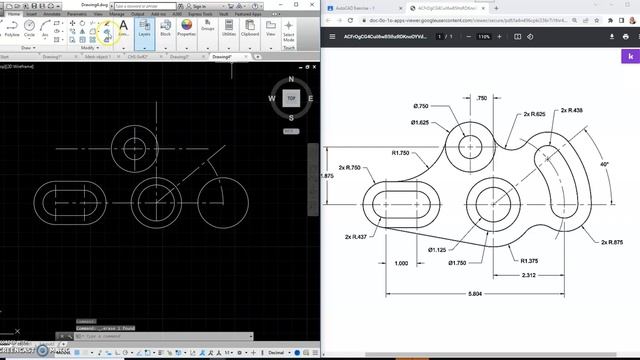Open the Utilities panel icon
The image size is (640, 360).
point(229,28)
